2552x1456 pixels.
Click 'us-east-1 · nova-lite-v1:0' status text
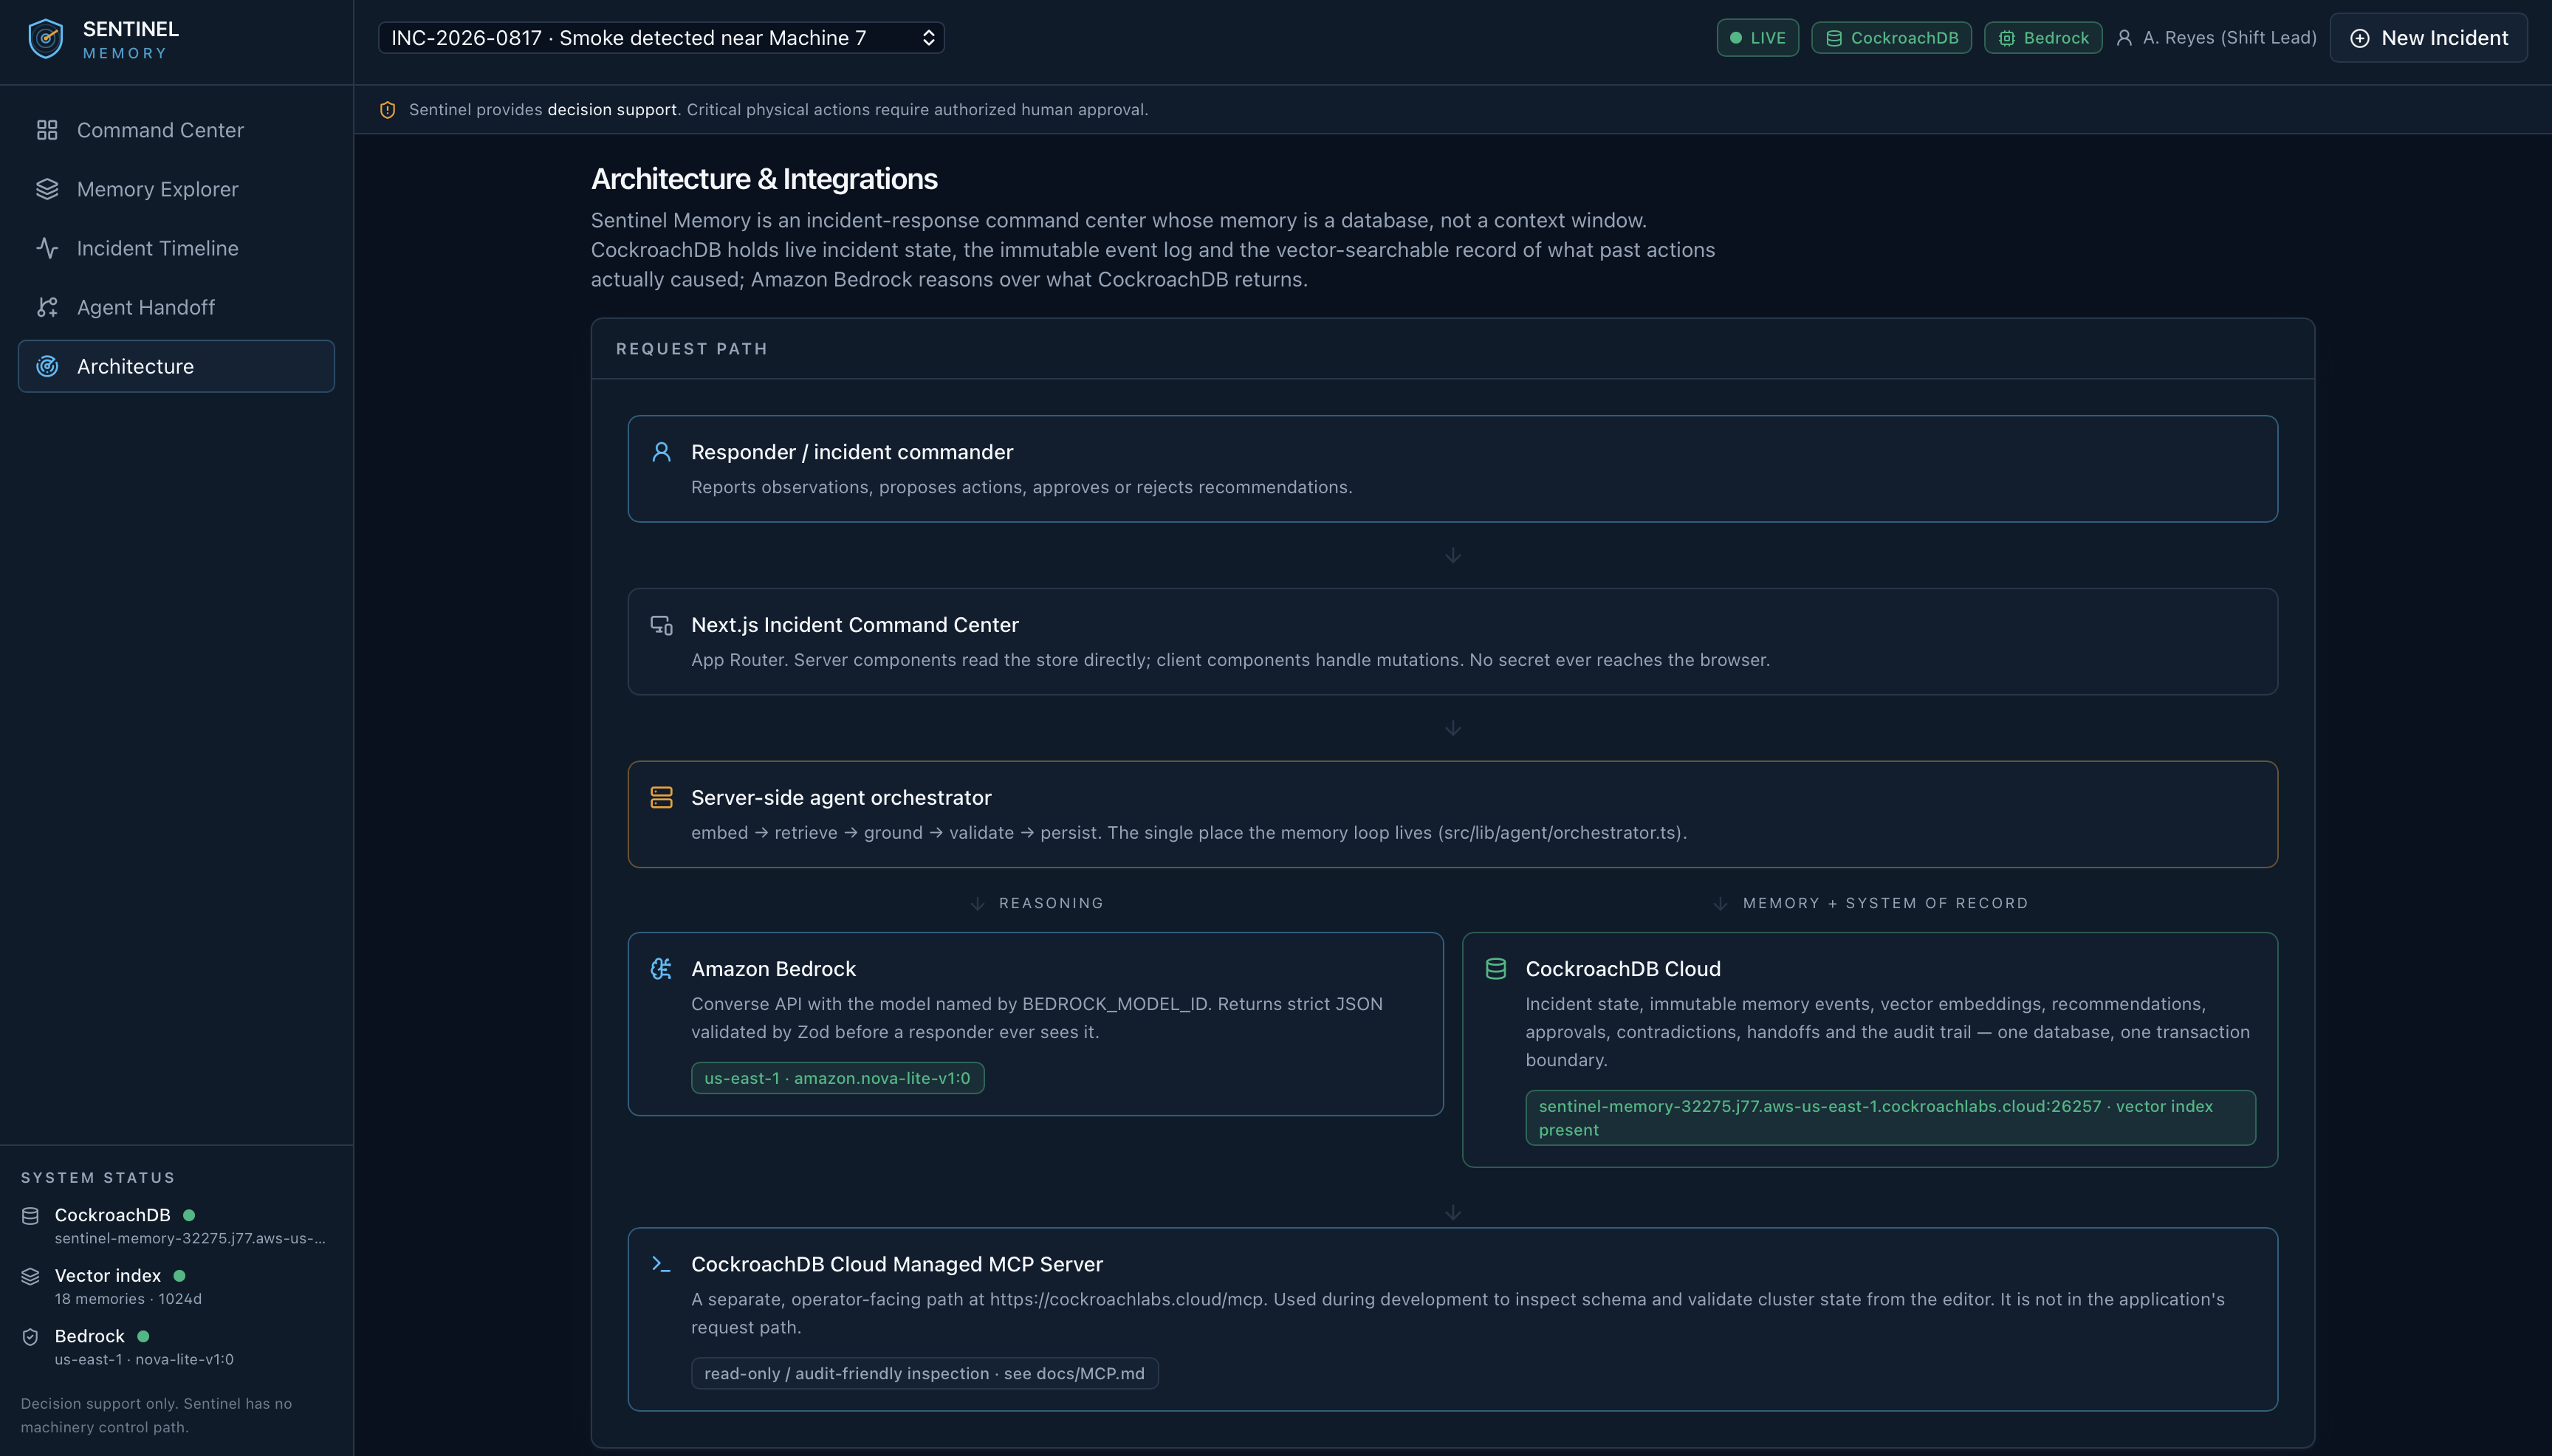click(144, 1360)
